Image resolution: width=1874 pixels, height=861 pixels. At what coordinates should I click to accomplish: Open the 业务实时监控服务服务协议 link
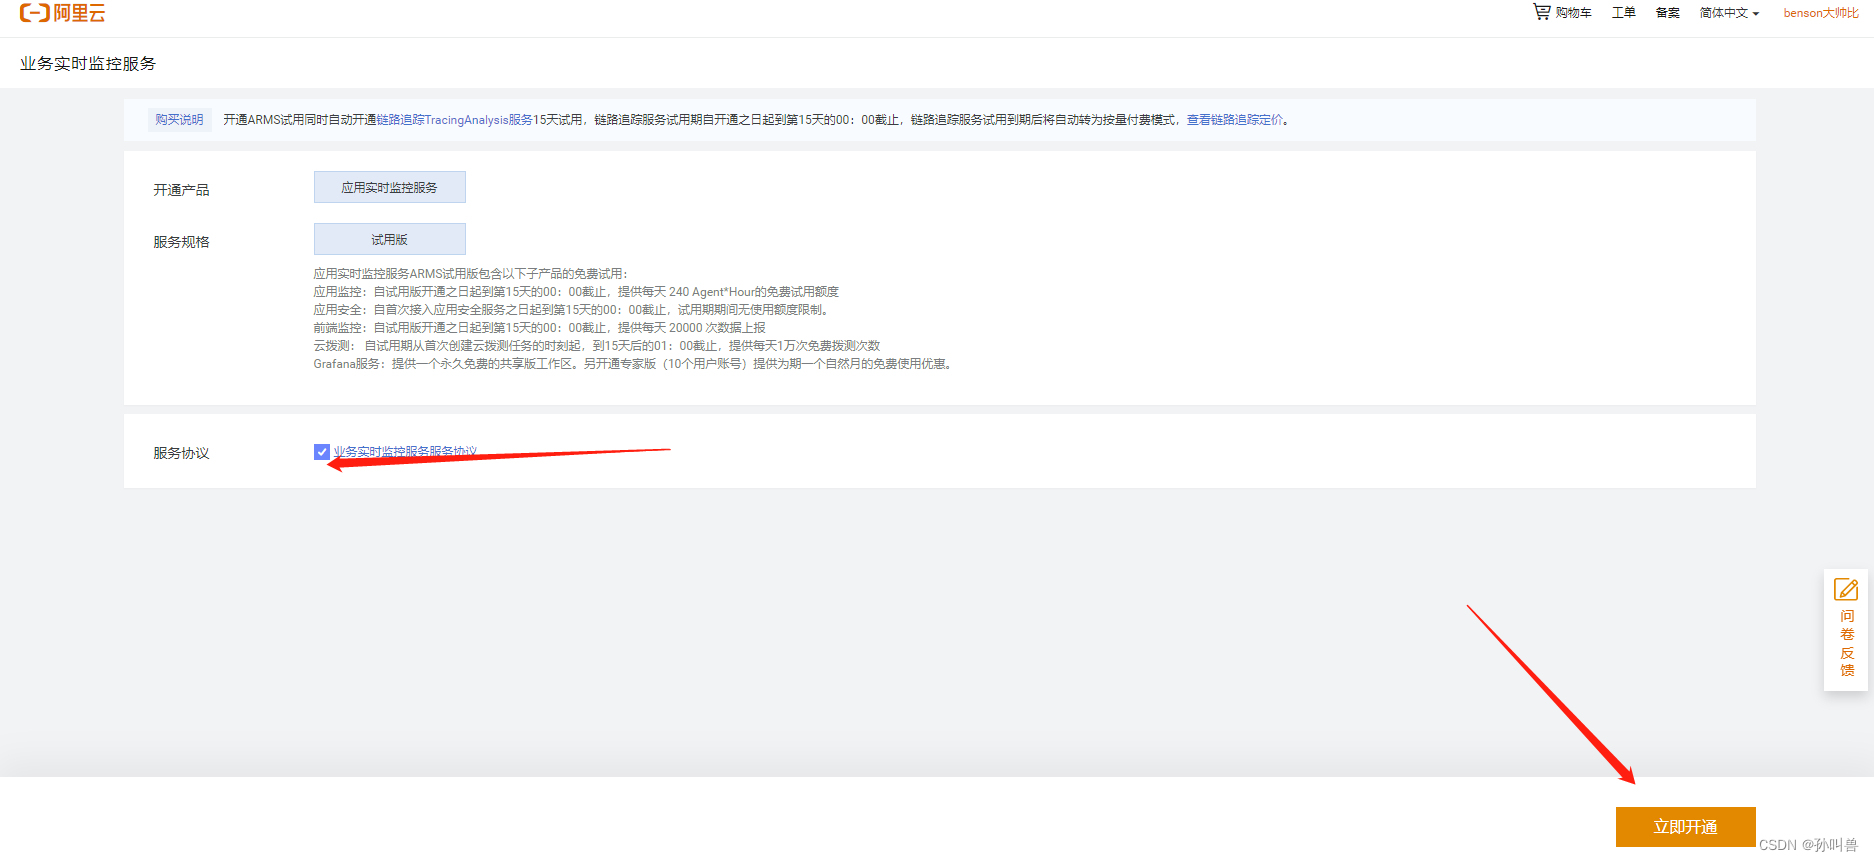tap(405, 452)
